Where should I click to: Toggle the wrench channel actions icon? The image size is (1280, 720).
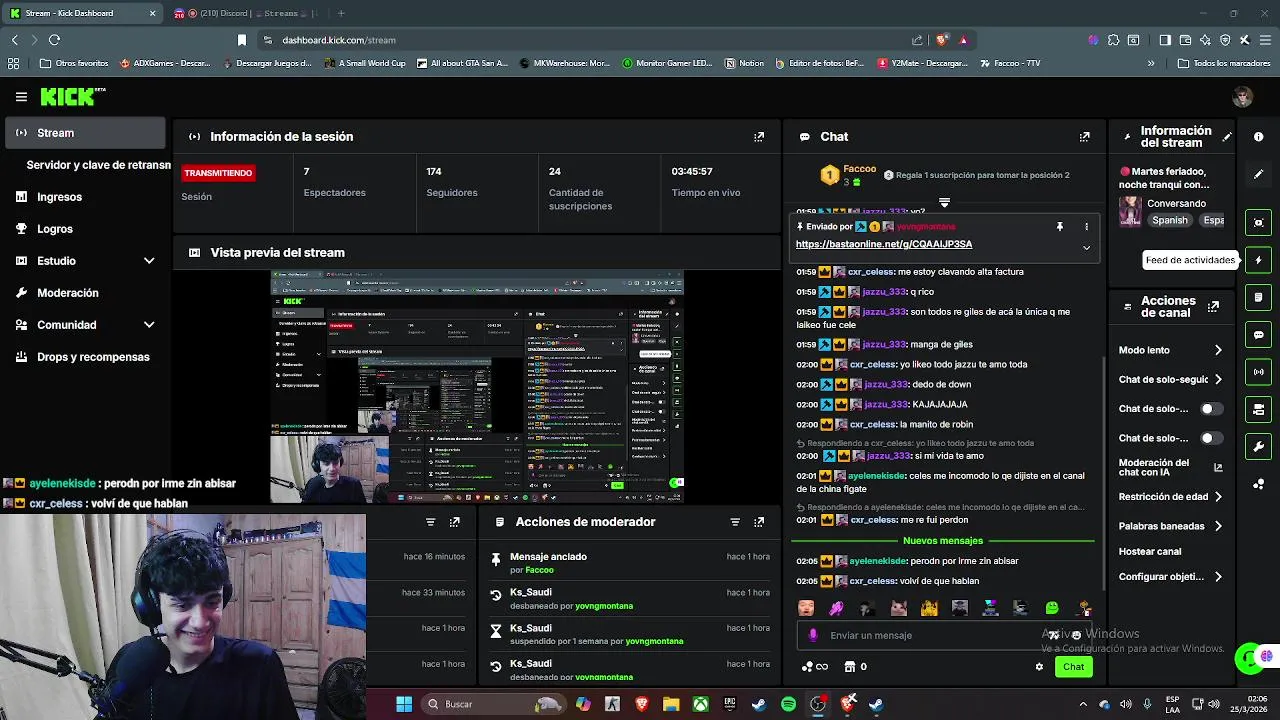tap(1259, 446)
